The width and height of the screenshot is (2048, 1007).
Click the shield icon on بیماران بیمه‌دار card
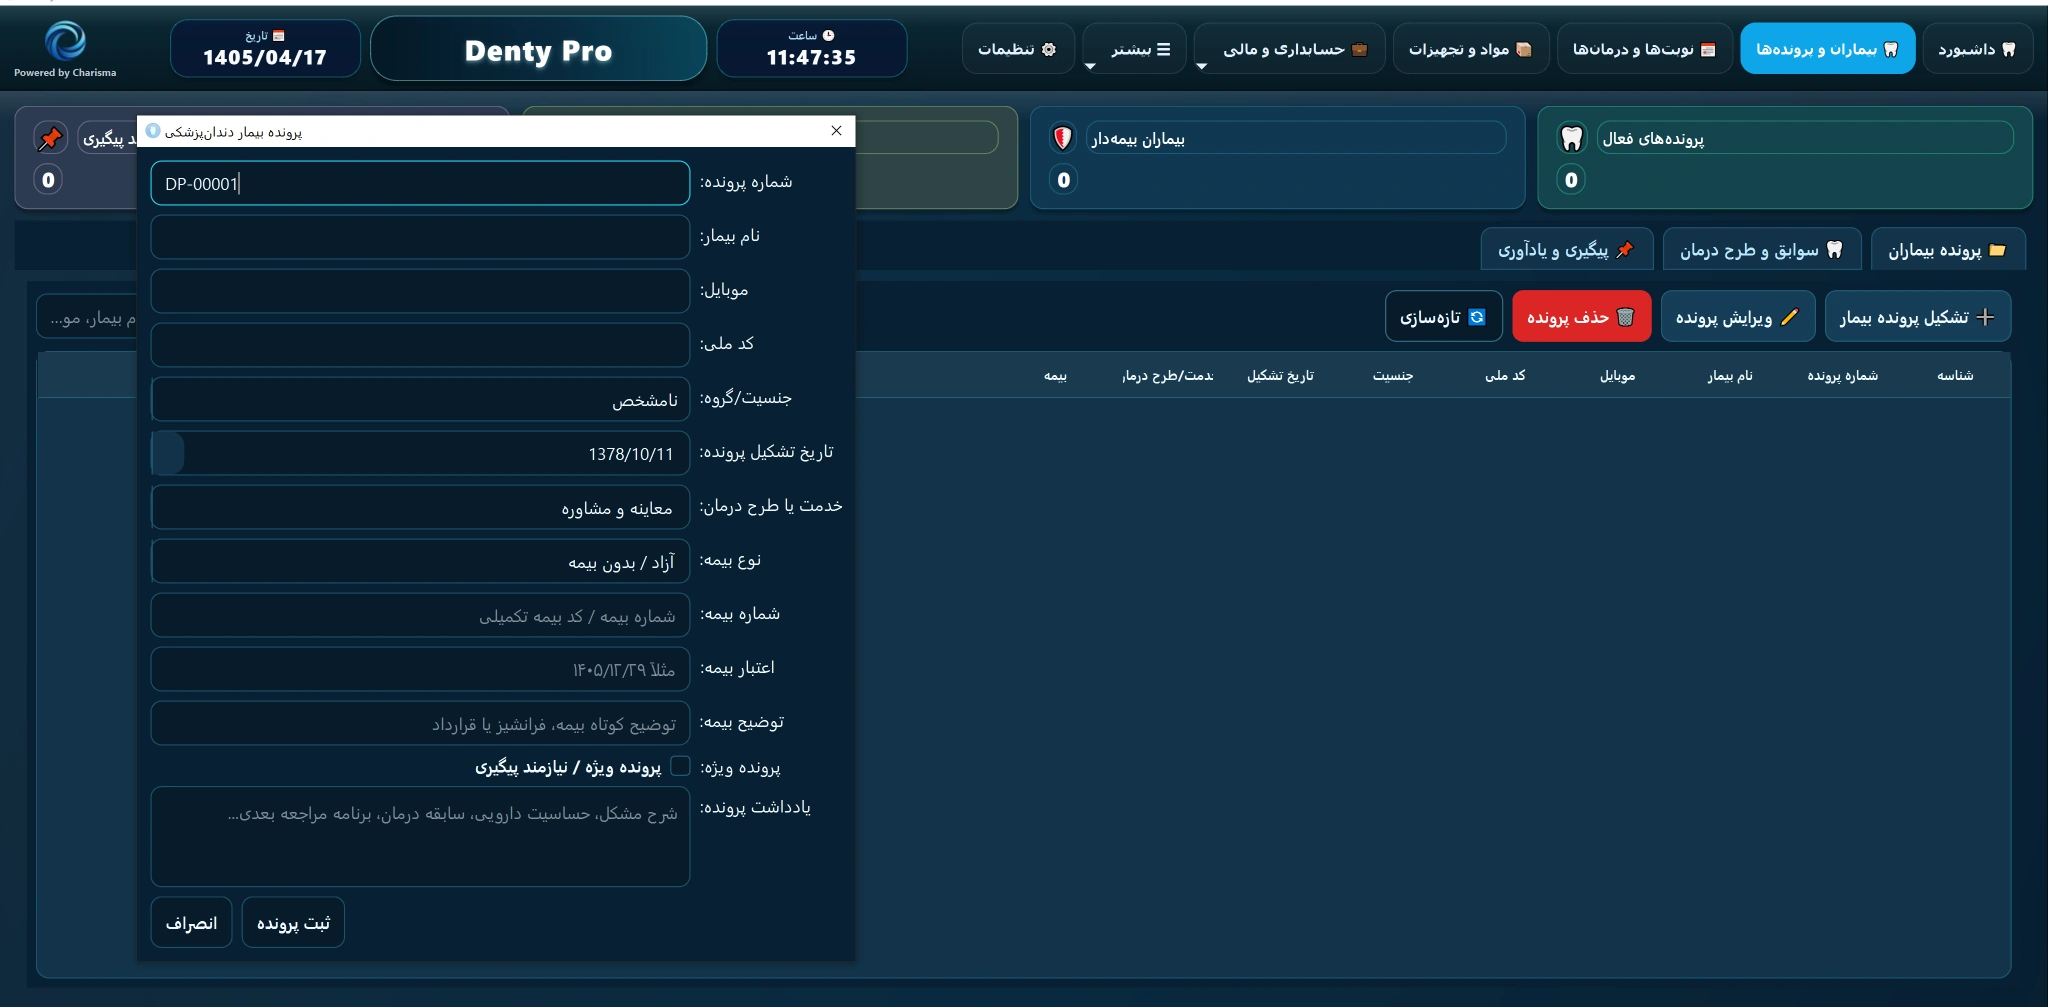tap(1063, 138)
